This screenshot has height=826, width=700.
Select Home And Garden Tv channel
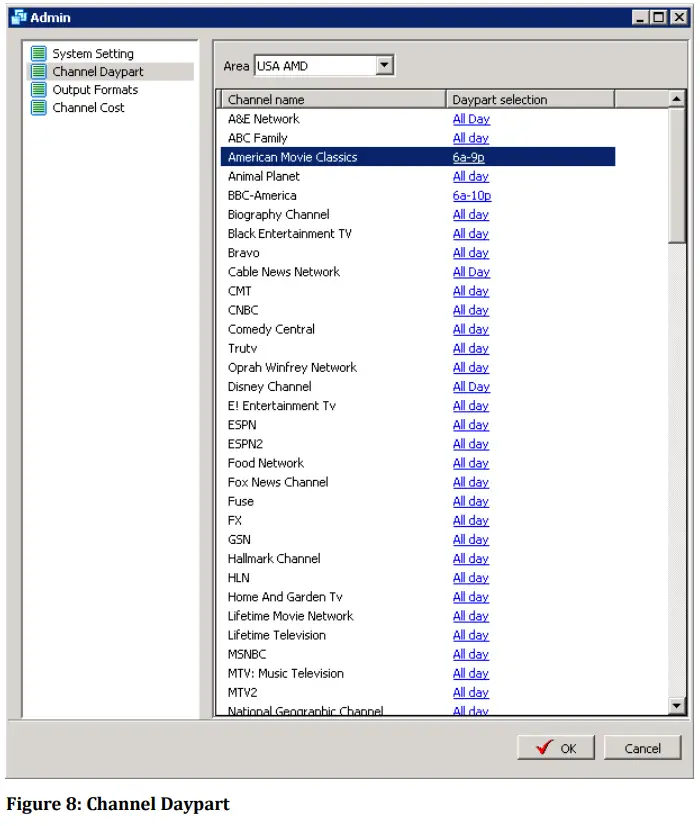[x=284, y=597]
